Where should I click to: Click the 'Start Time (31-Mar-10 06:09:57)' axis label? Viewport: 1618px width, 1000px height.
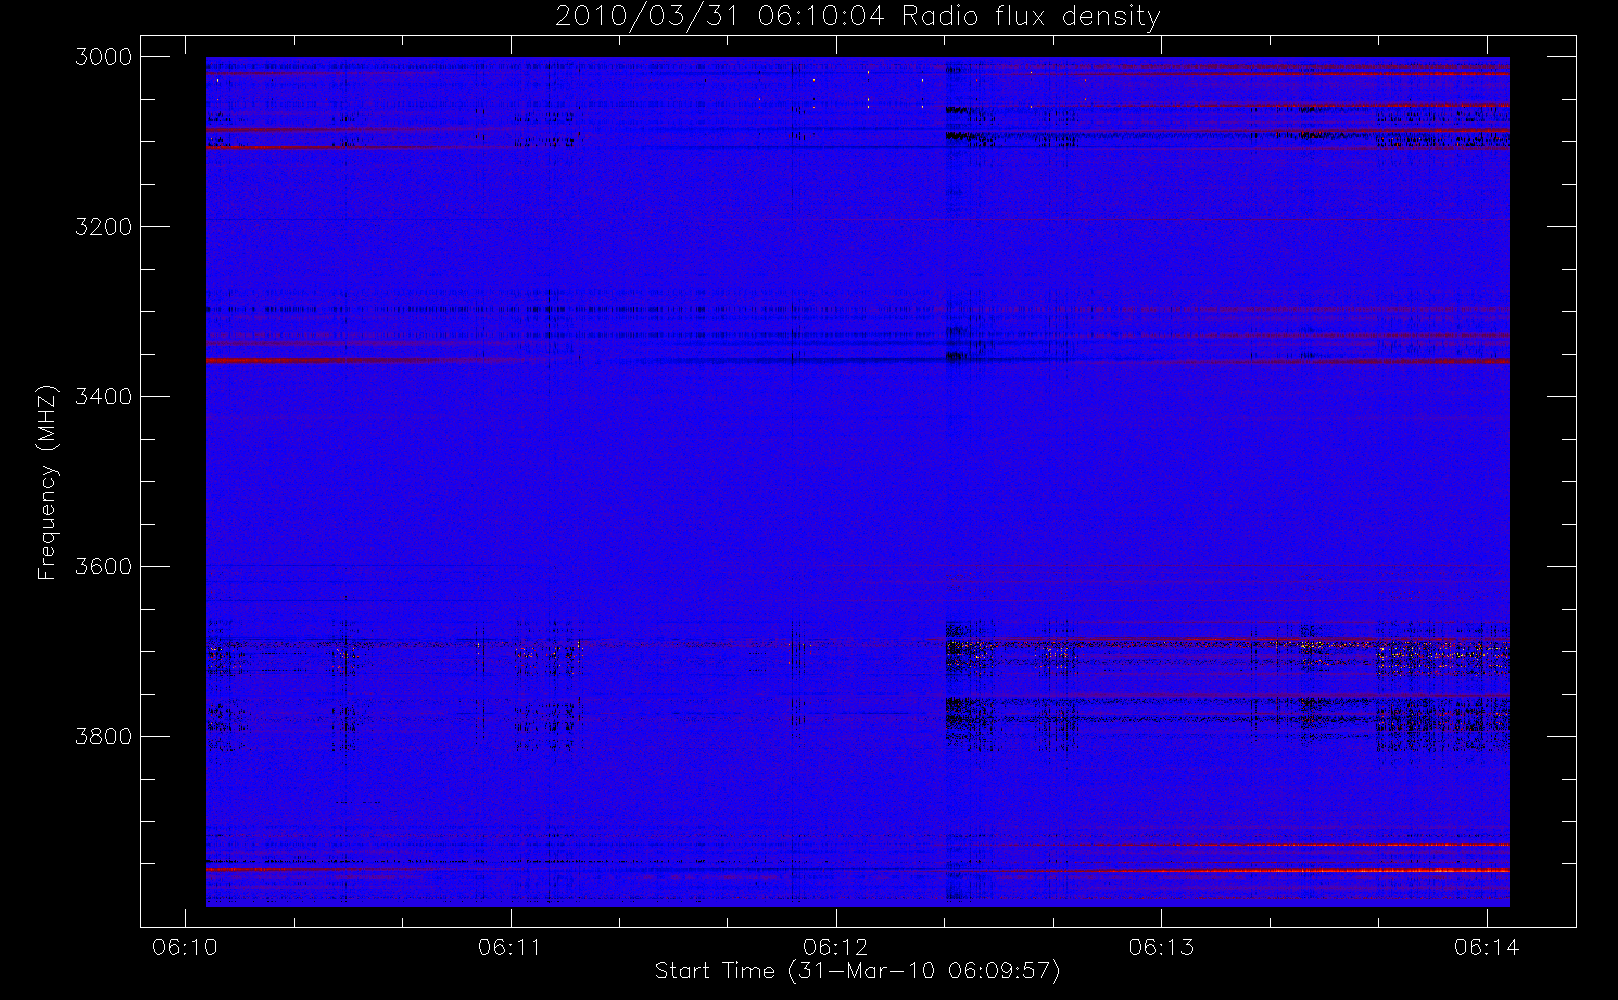857,971
